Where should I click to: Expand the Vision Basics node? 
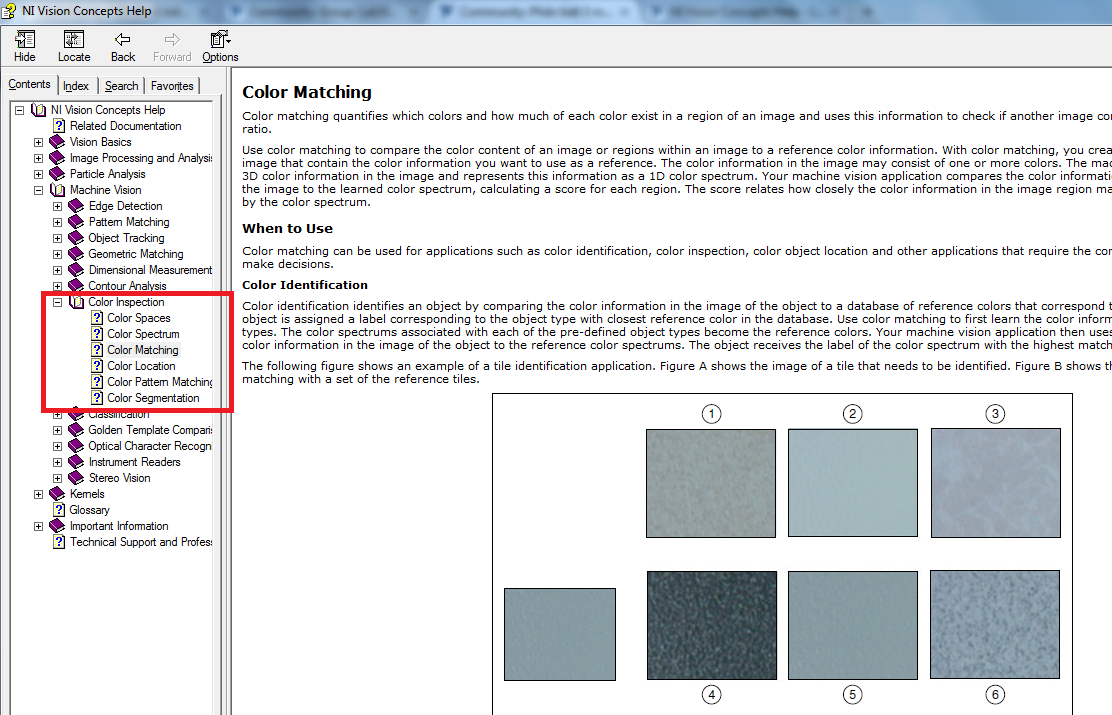(38, 142)
